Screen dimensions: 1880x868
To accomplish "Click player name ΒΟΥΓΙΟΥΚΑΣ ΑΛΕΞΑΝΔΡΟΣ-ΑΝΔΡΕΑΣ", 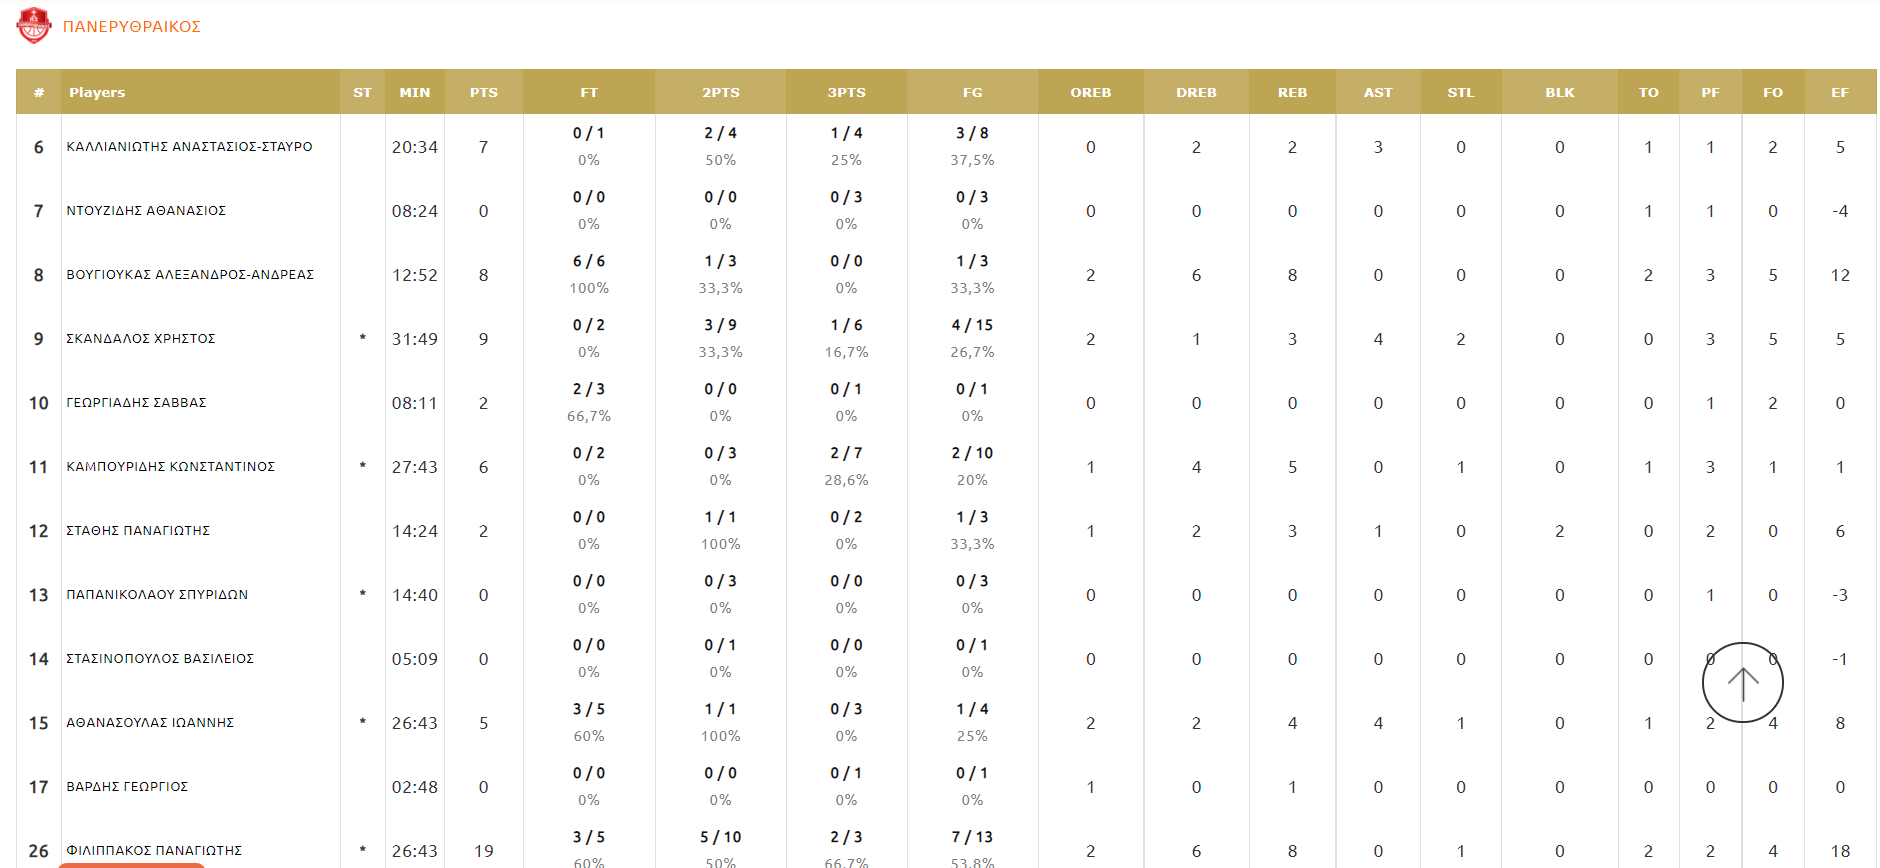I will click(x=190, y=275).
